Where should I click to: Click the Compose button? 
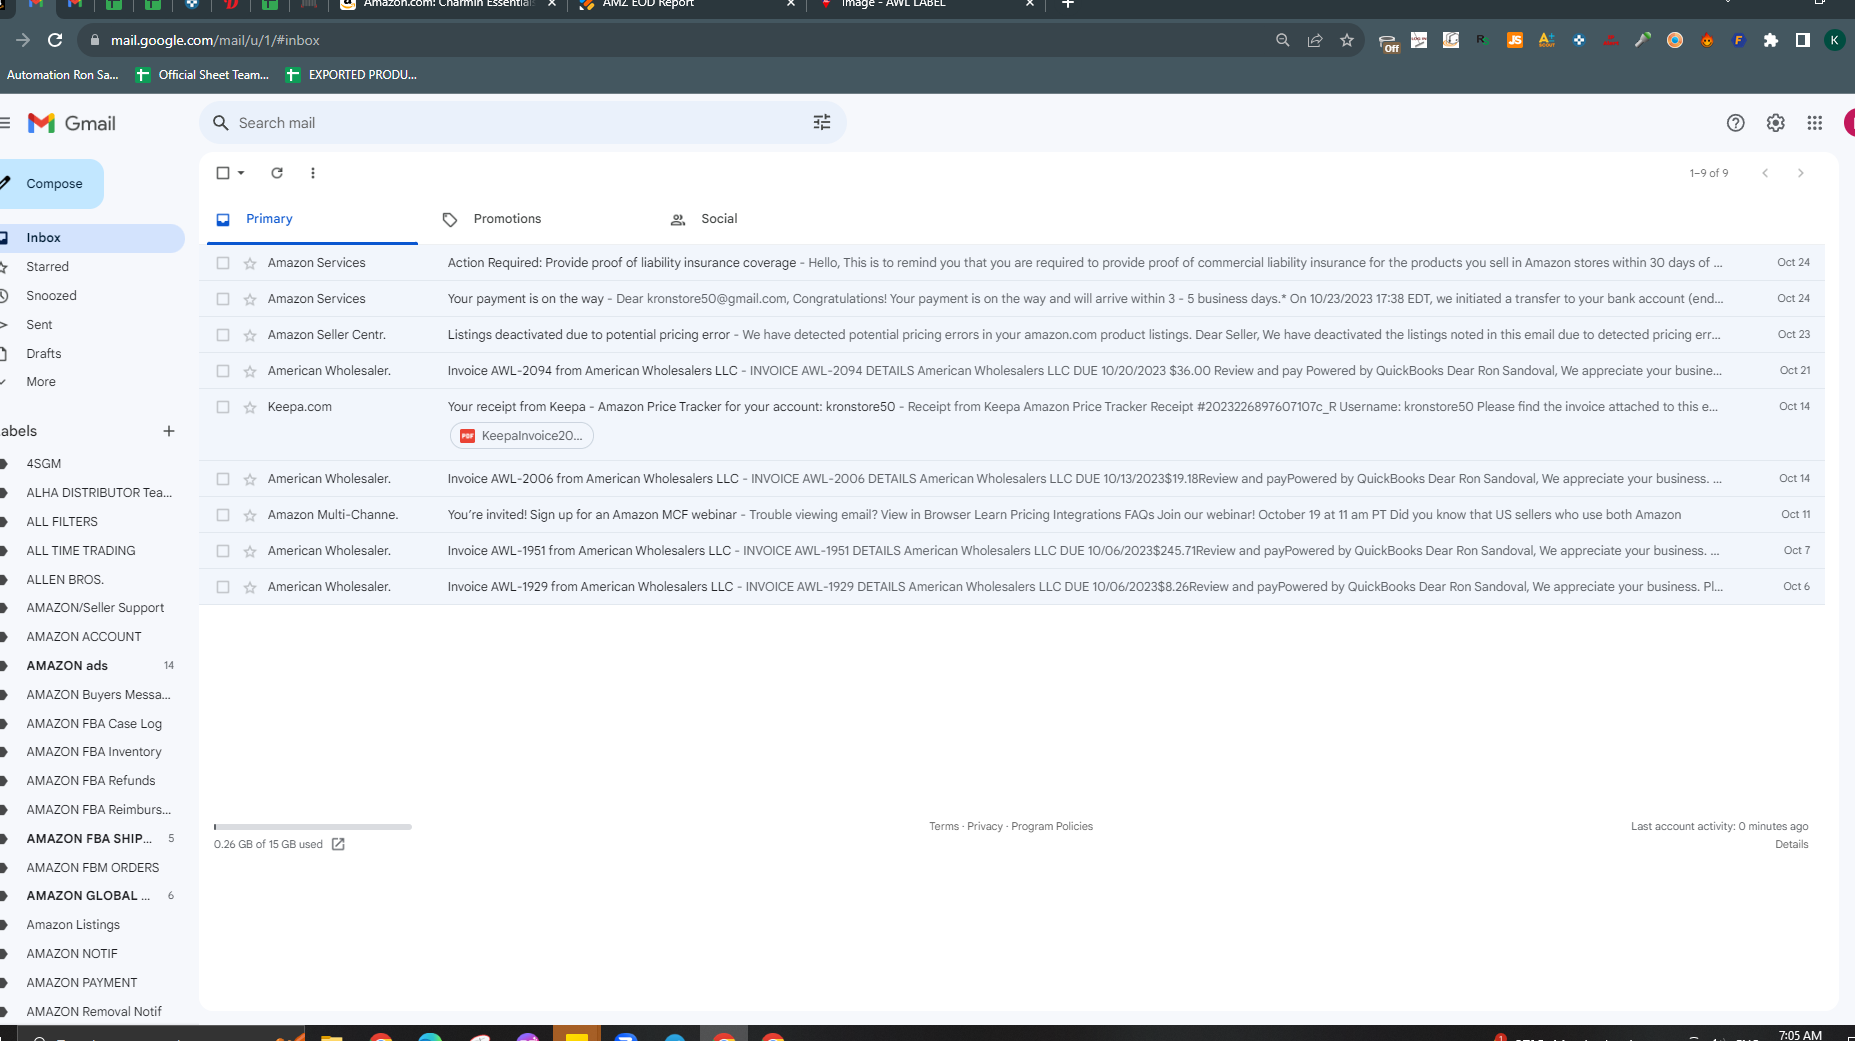tap(50, 184)
